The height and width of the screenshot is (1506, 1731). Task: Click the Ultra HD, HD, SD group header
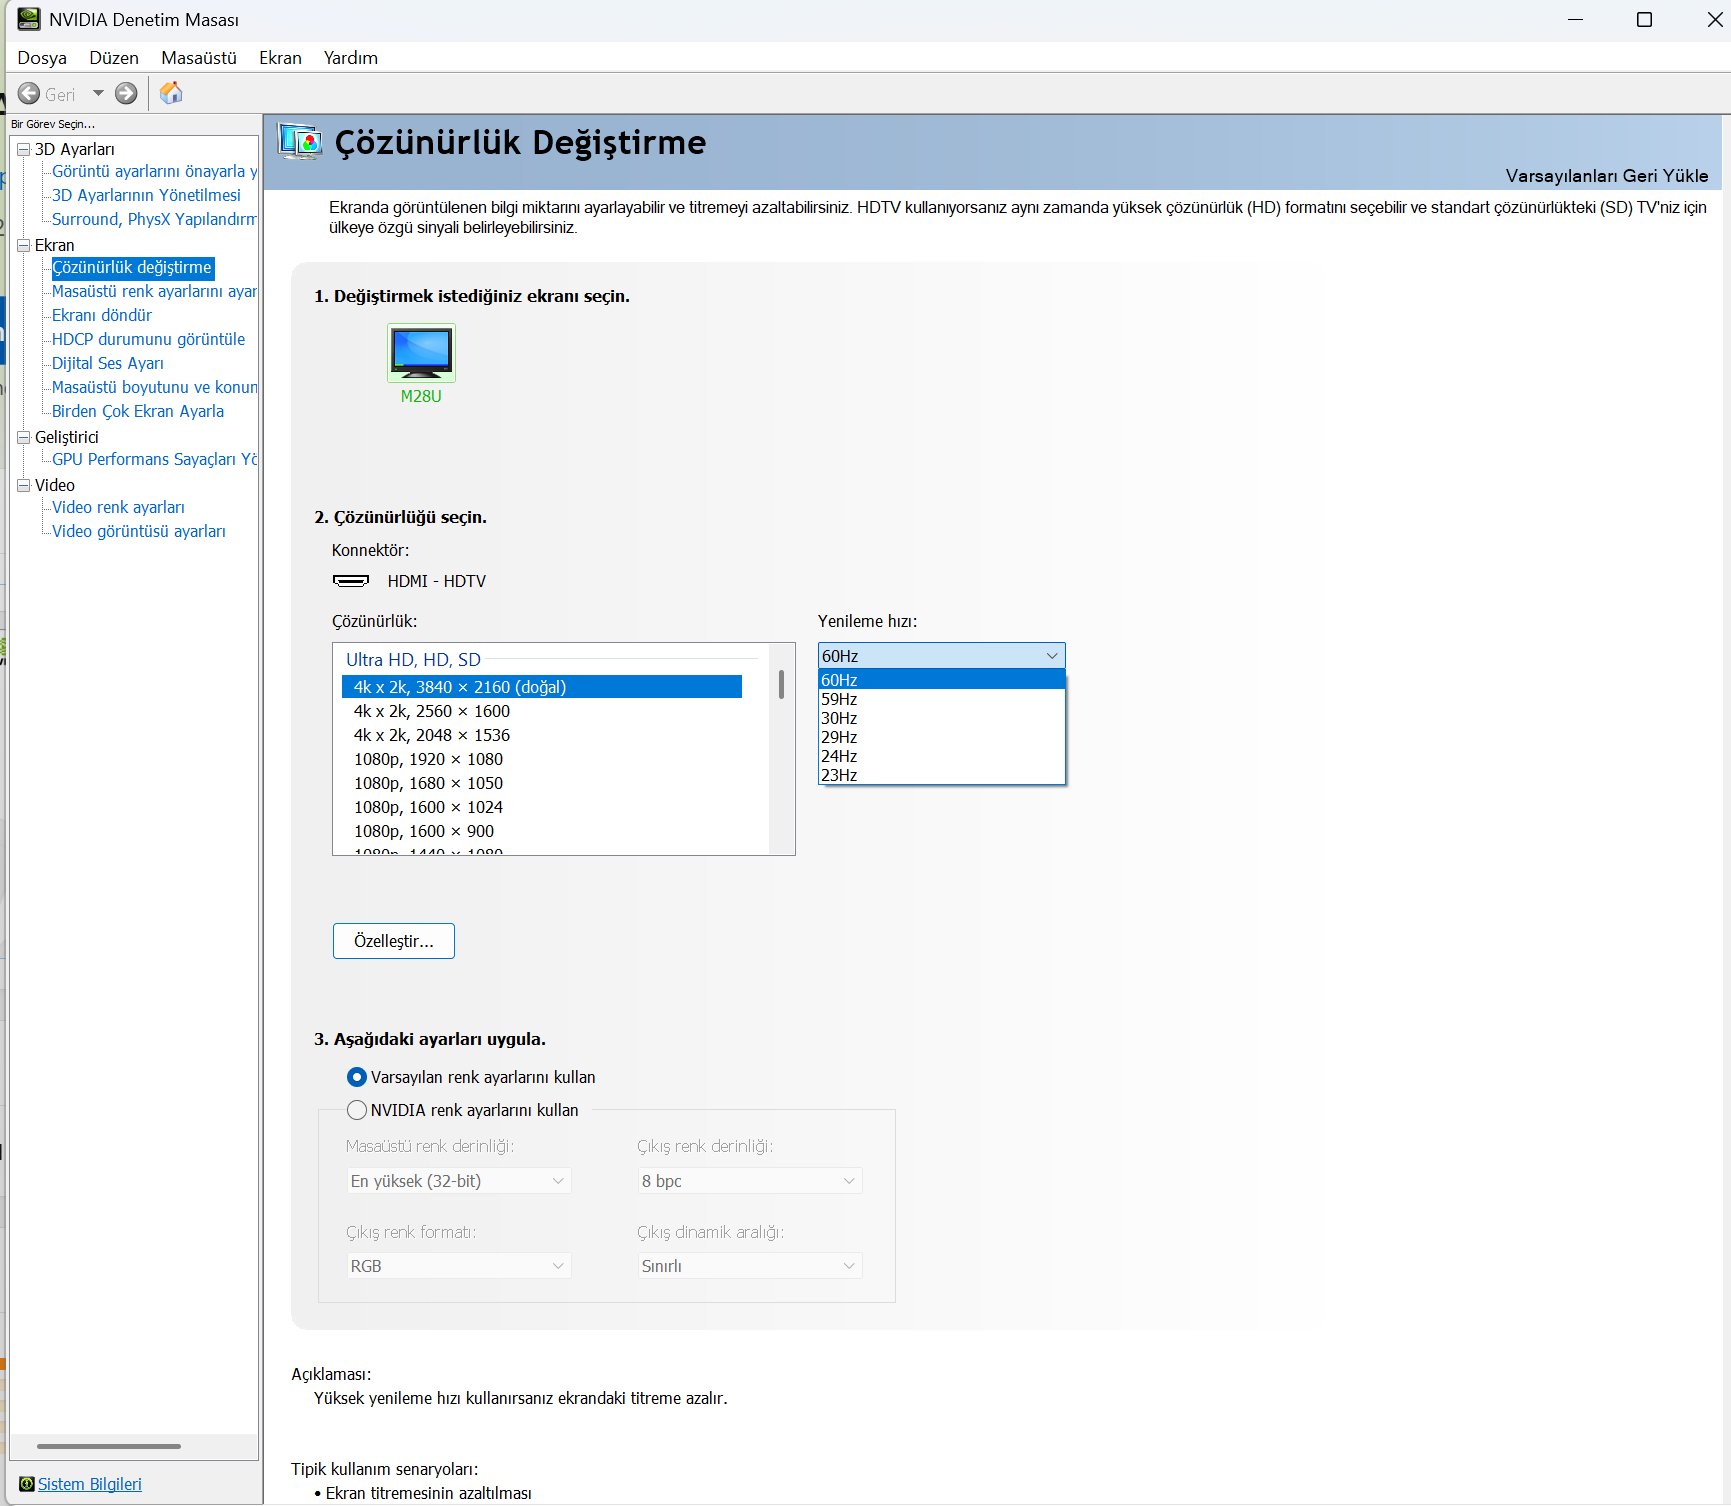click(x=413, y=660)
